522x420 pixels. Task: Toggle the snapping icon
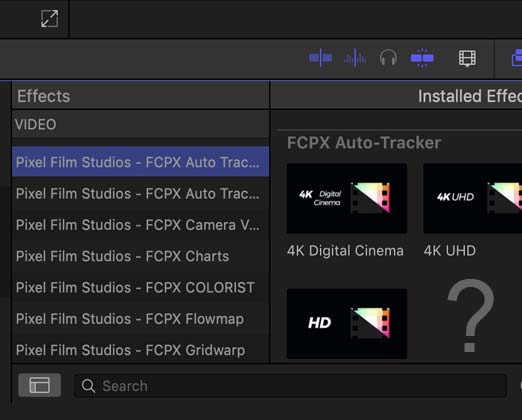click(x=422, y=58)
